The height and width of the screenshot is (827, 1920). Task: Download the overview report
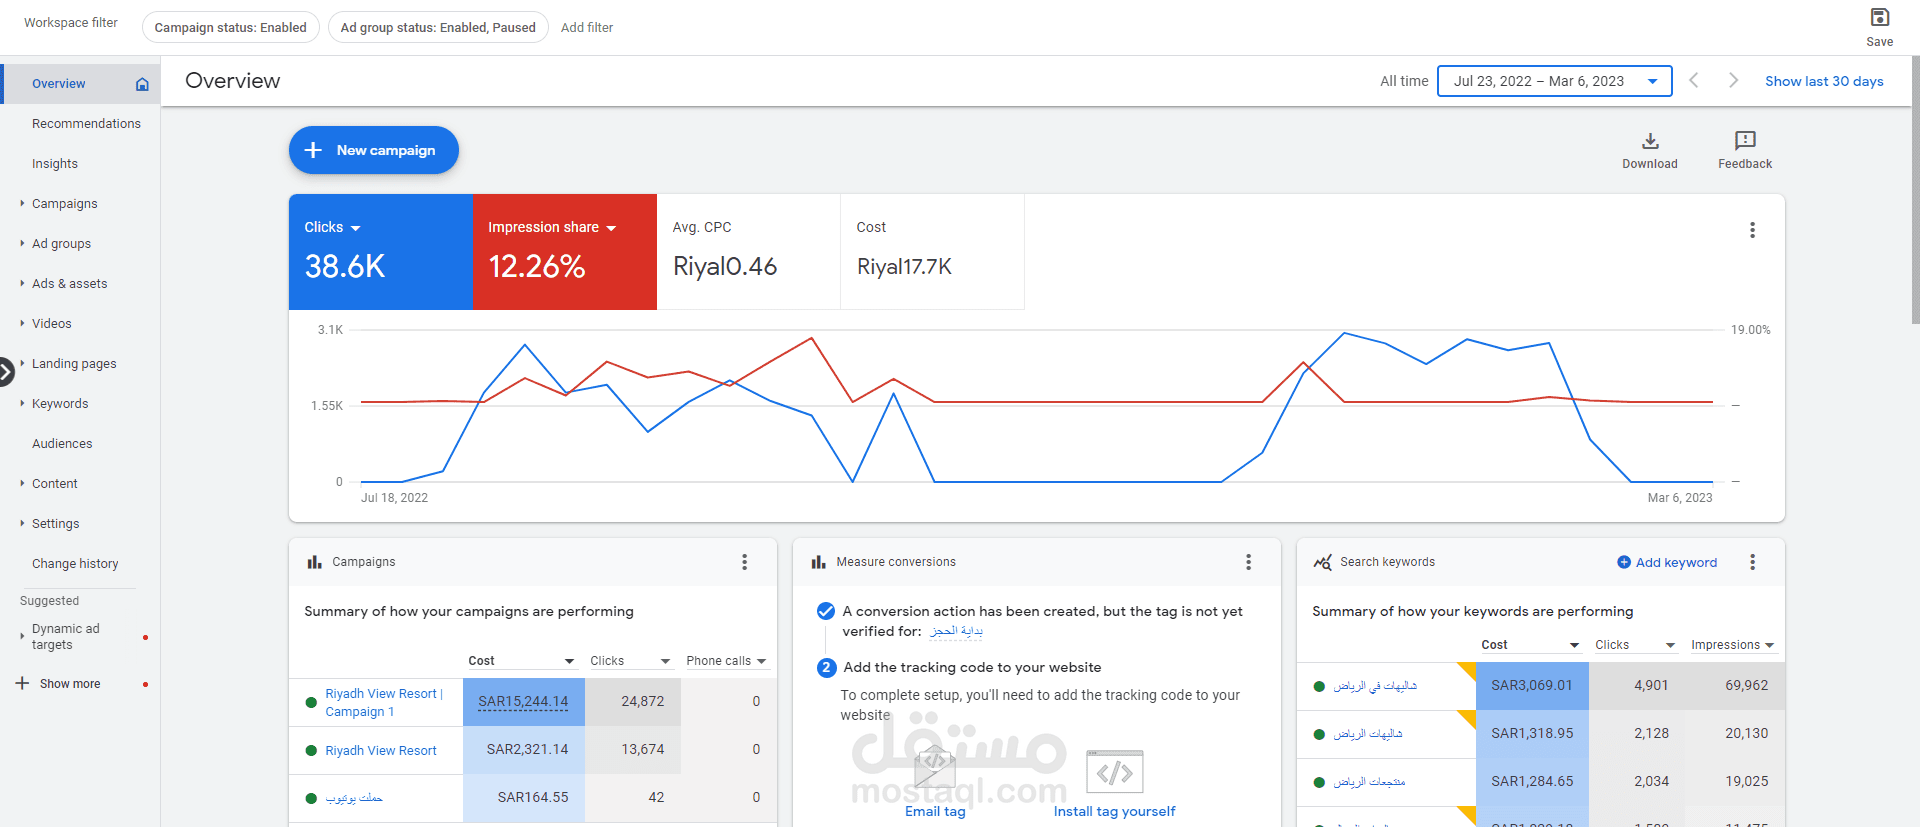[x=1650, y=141]
